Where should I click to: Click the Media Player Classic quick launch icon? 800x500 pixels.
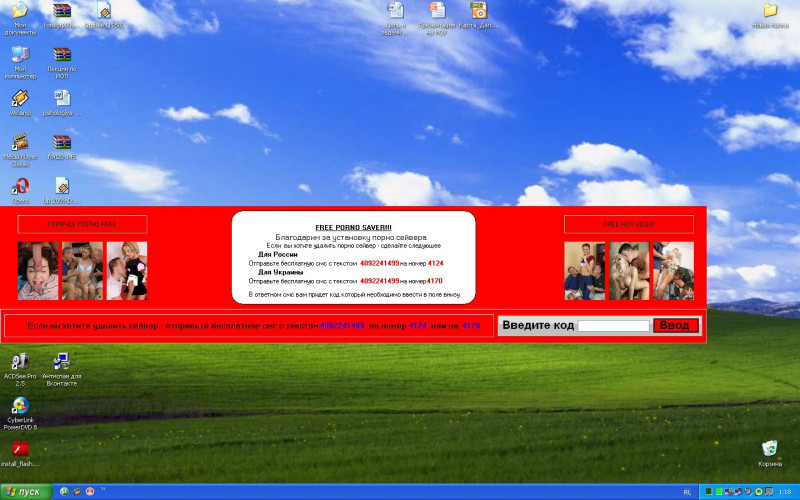pyautogui.click(x=77, y=492)
